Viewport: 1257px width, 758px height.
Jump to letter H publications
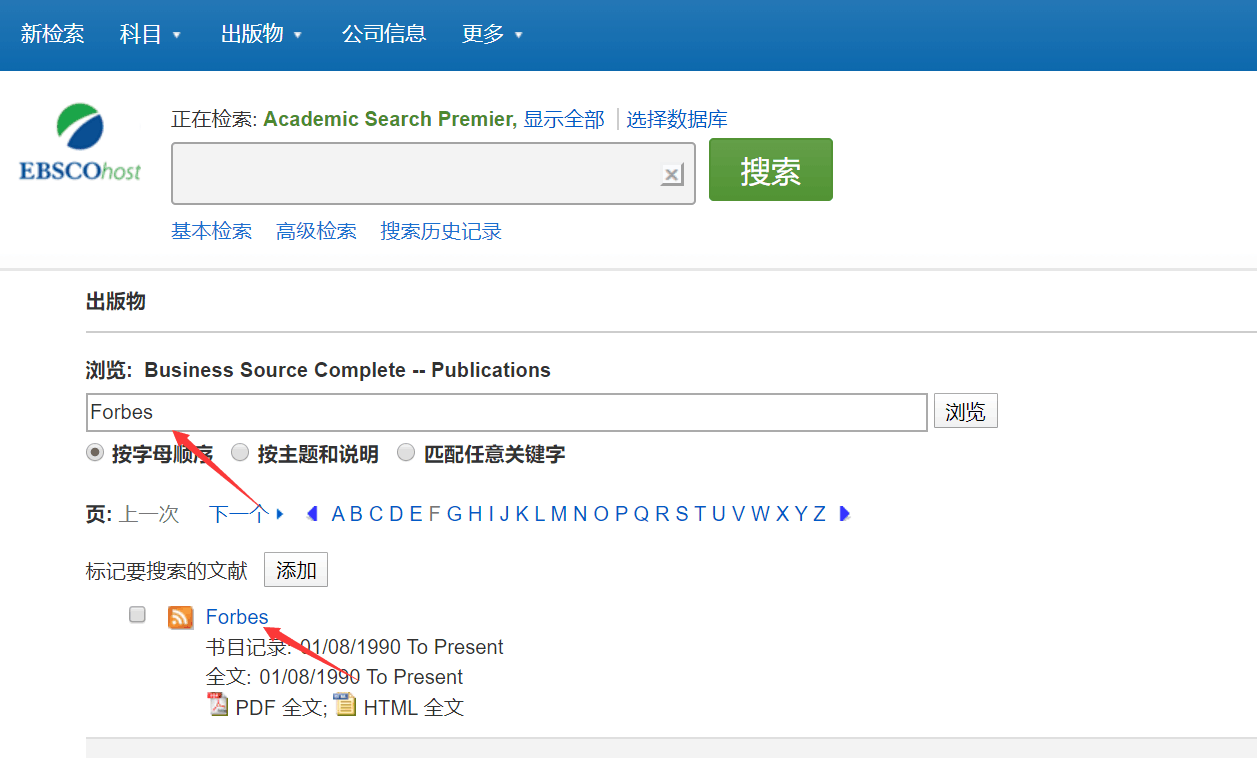[x=475, y=514]
